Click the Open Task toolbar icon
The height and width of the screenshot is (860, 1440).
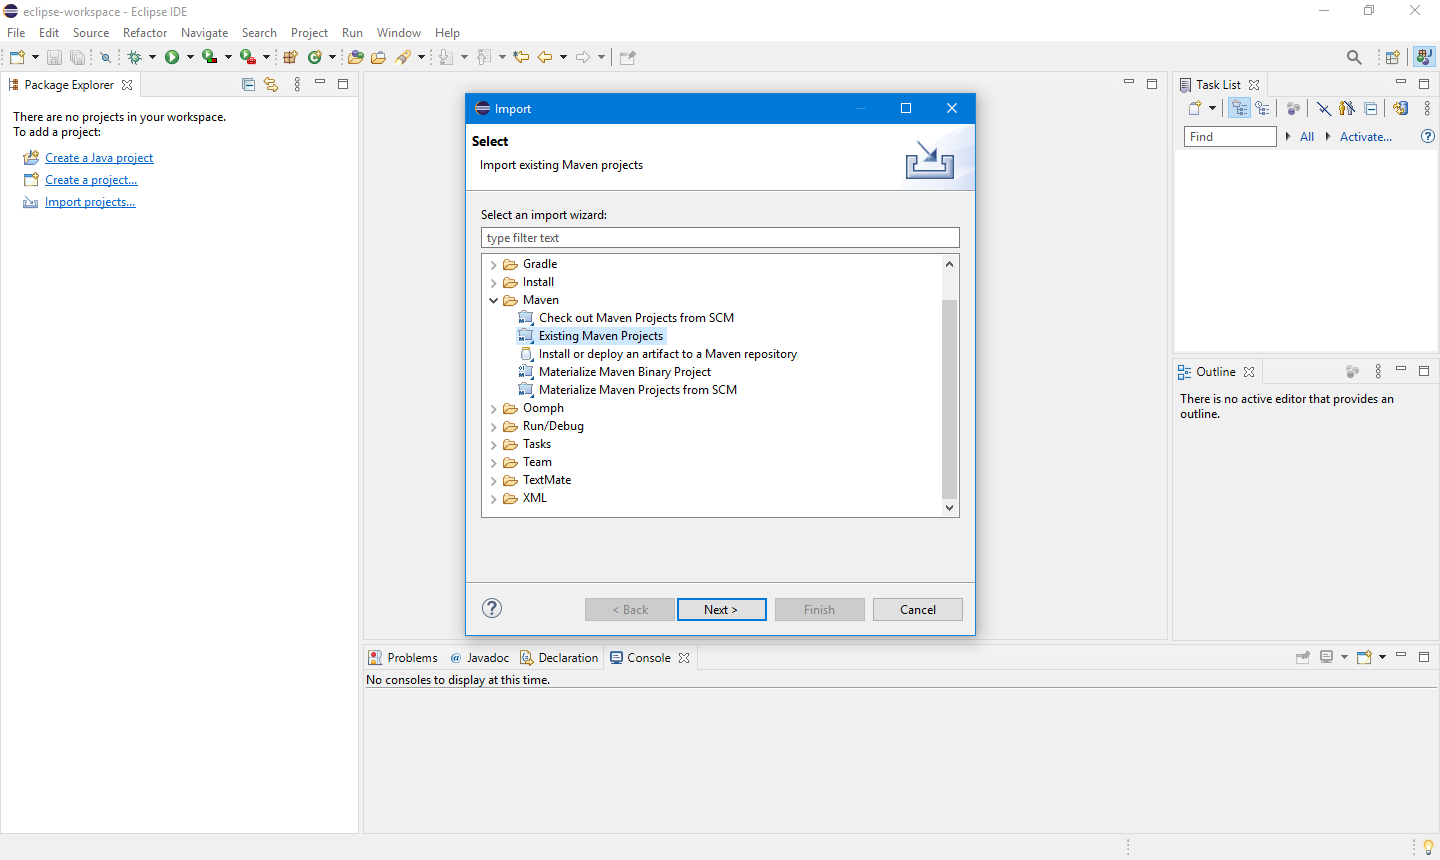[x=378, y=57]
